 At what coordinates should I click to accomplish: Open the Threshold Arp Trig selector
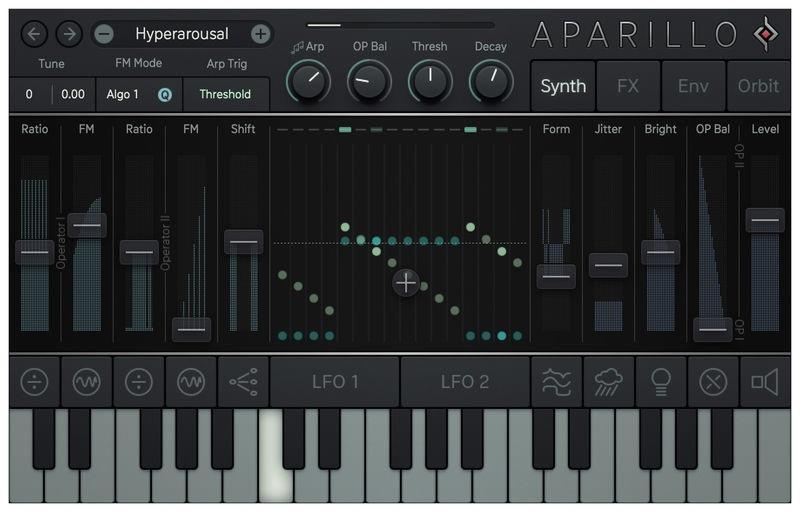(226, 94)
